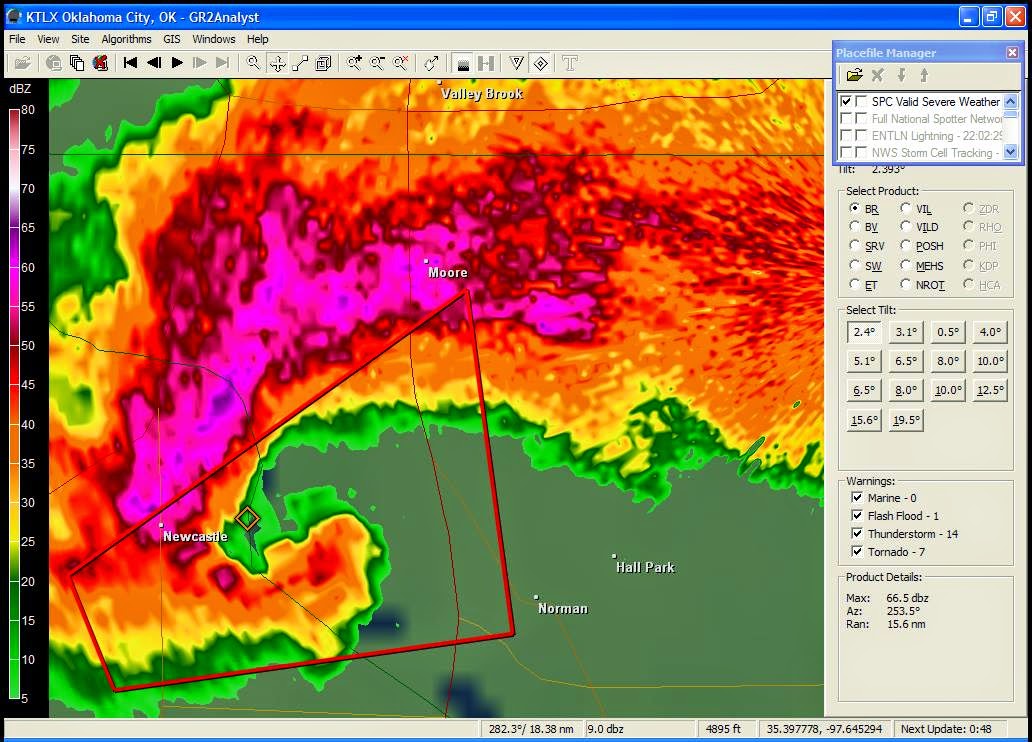Viewport: 1032px width, 742px height.
Task: Click the placefile list up arrow
Action: pyautogui.click(x=1011, y=101)
